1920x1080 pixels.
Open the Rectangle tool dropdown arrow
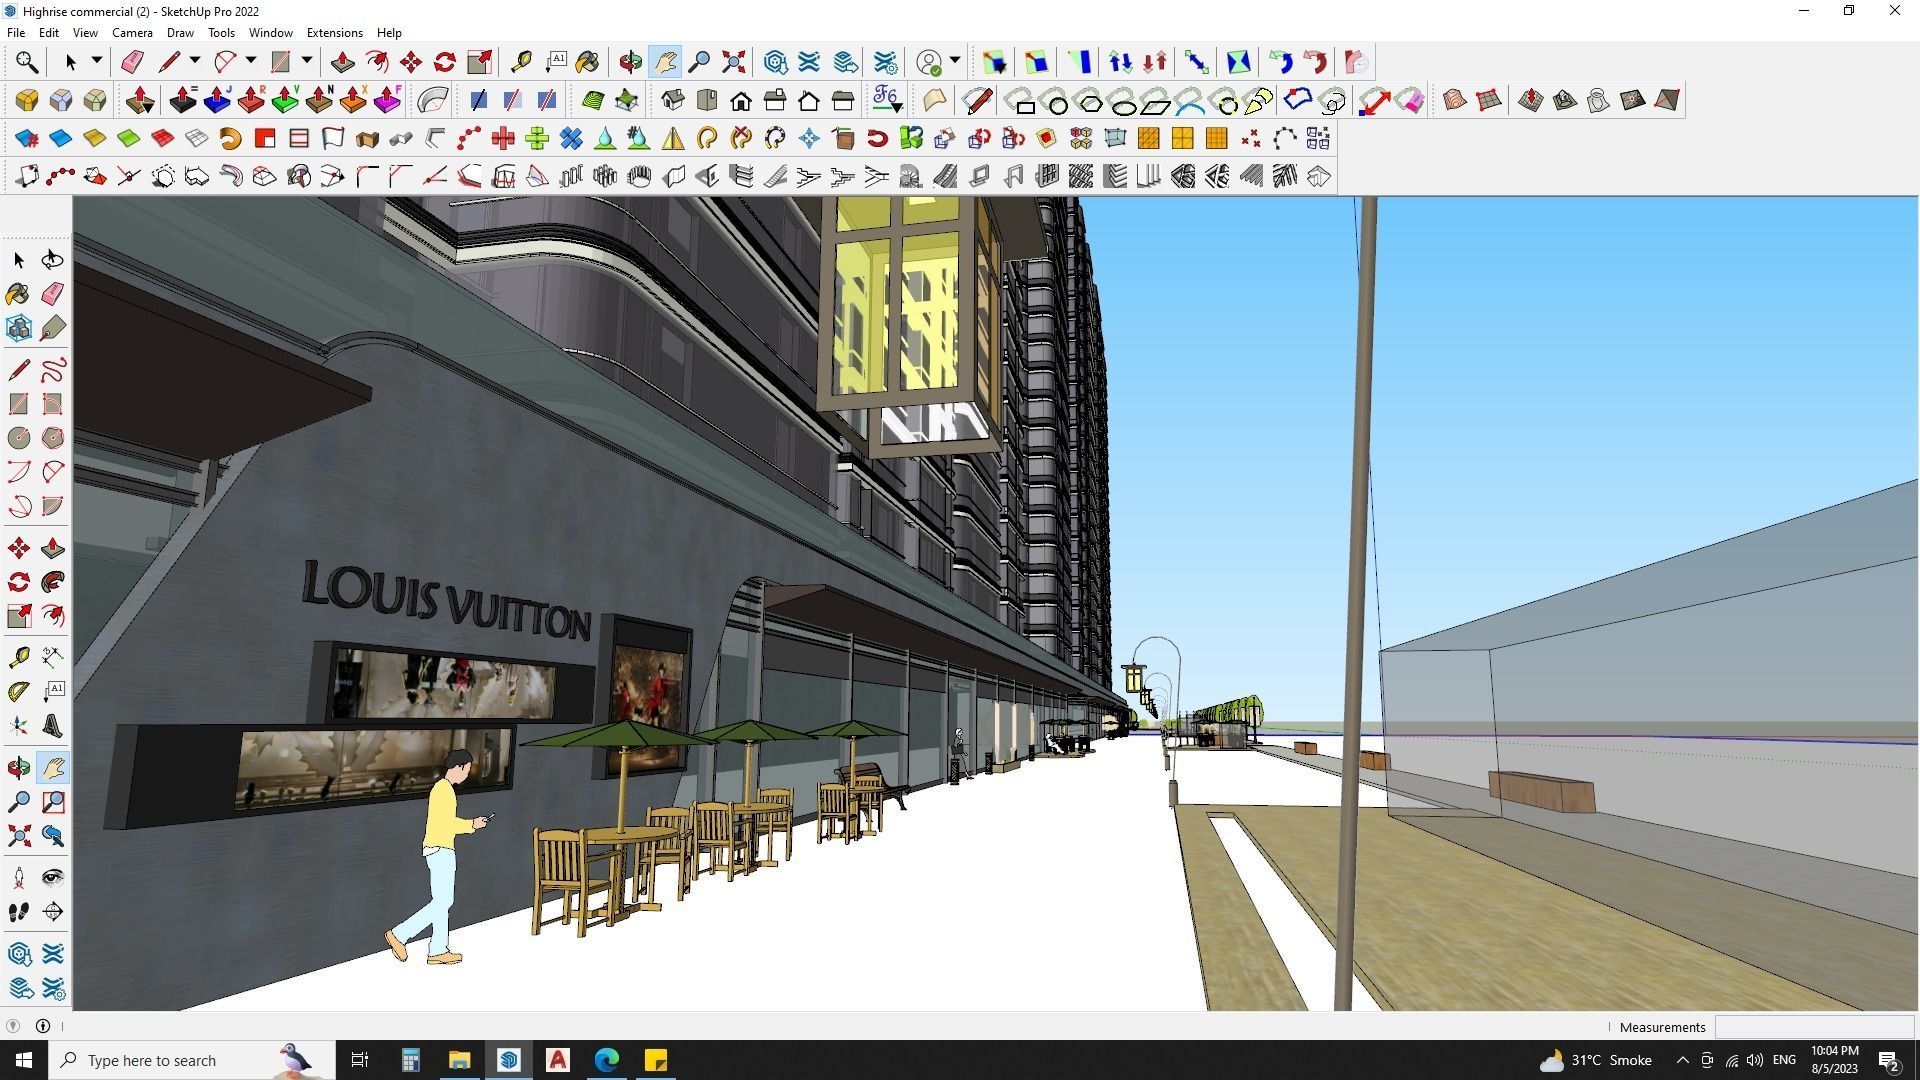[307, 61]
